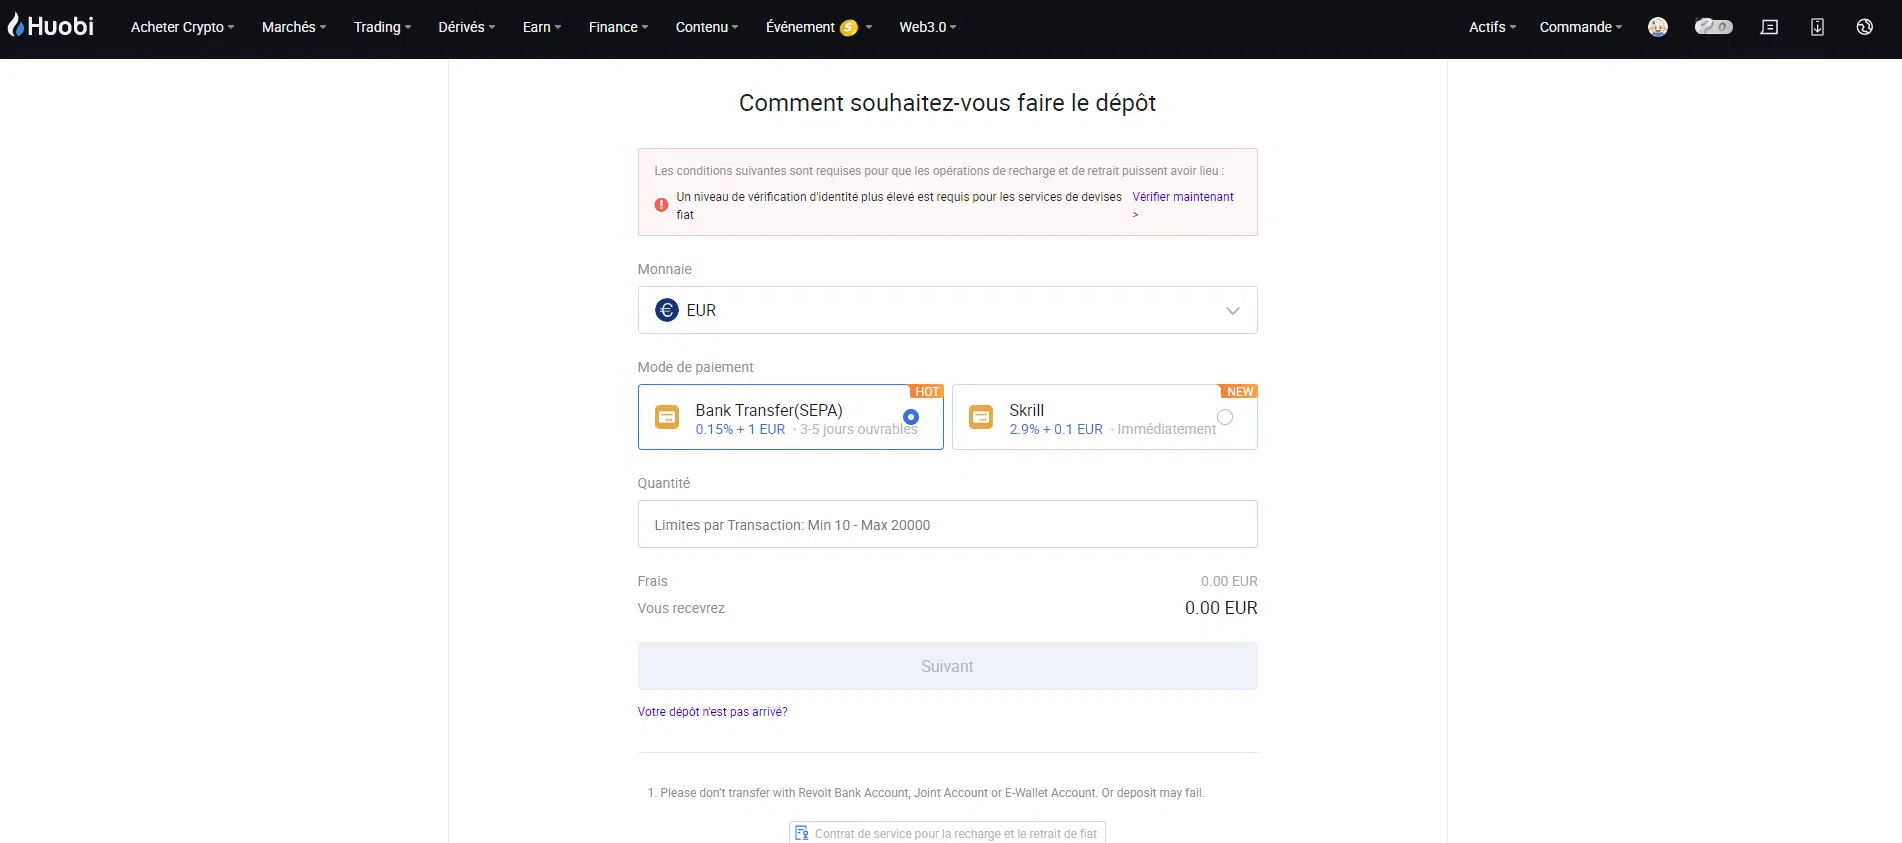Open the Événement menu
Viewport: 1902px width, 843px height.
[x=819, y=27]
